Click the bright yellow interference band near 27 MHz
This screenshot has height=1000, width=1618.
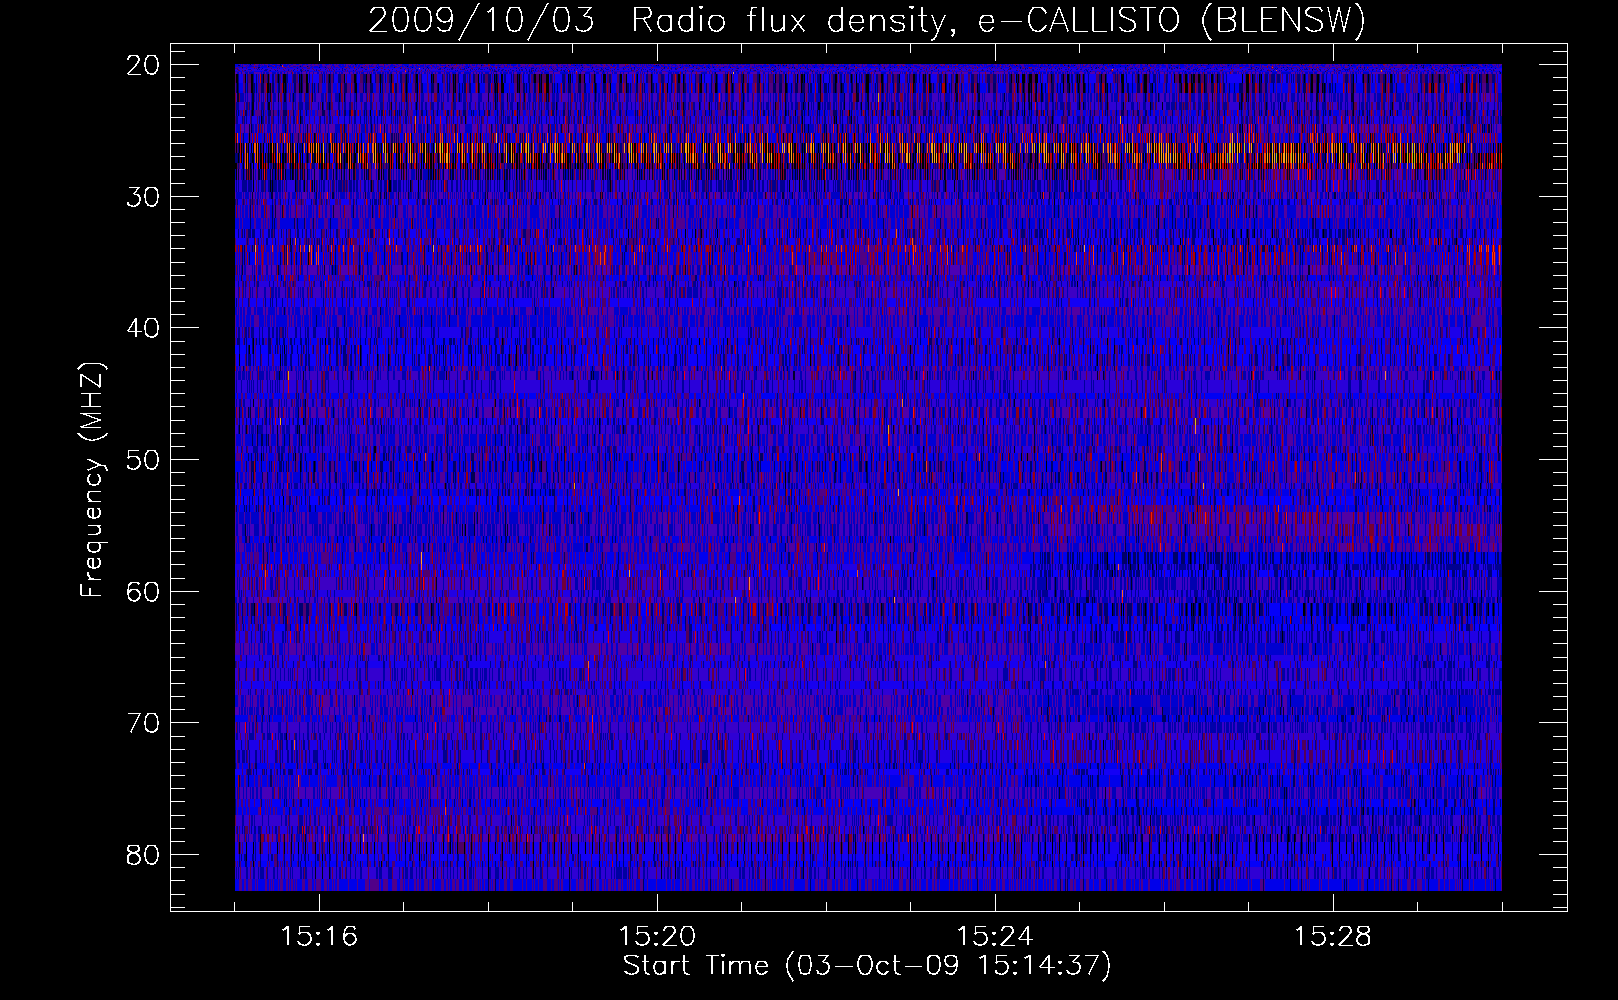868,155
